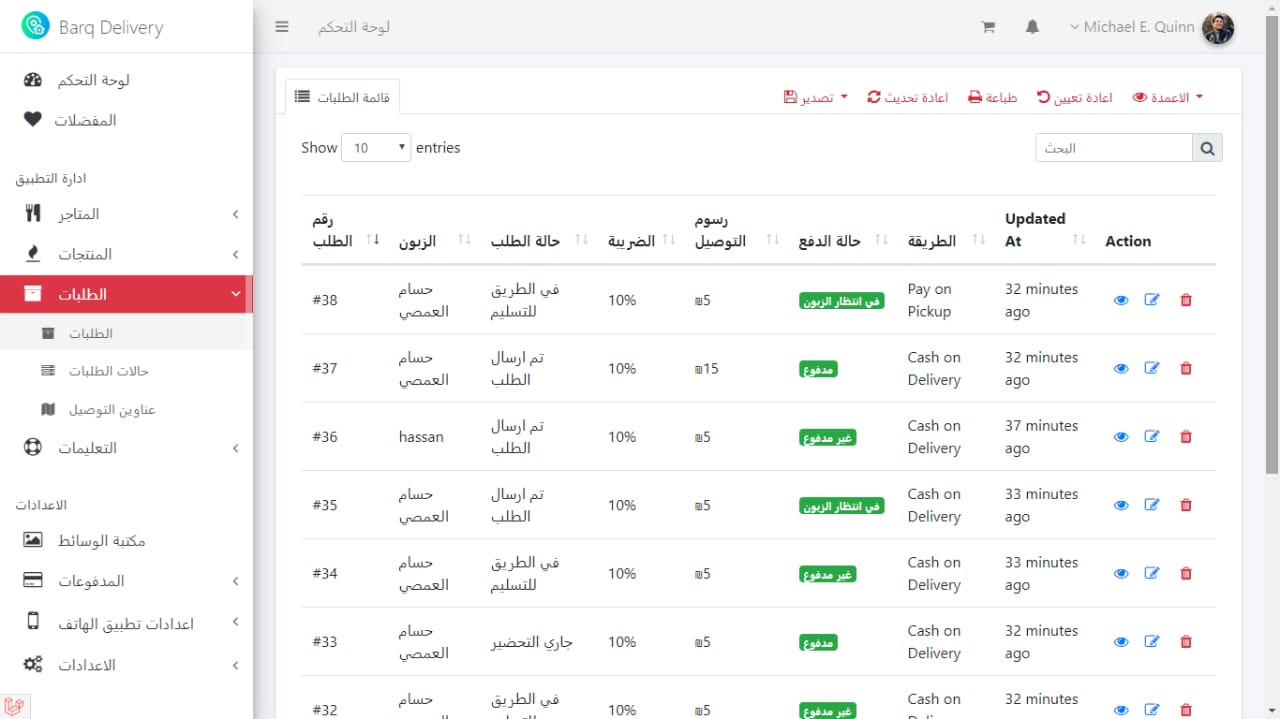Open notifications via the bell icon
This screenshot has height=719, width=1280.
(1032, 27)
